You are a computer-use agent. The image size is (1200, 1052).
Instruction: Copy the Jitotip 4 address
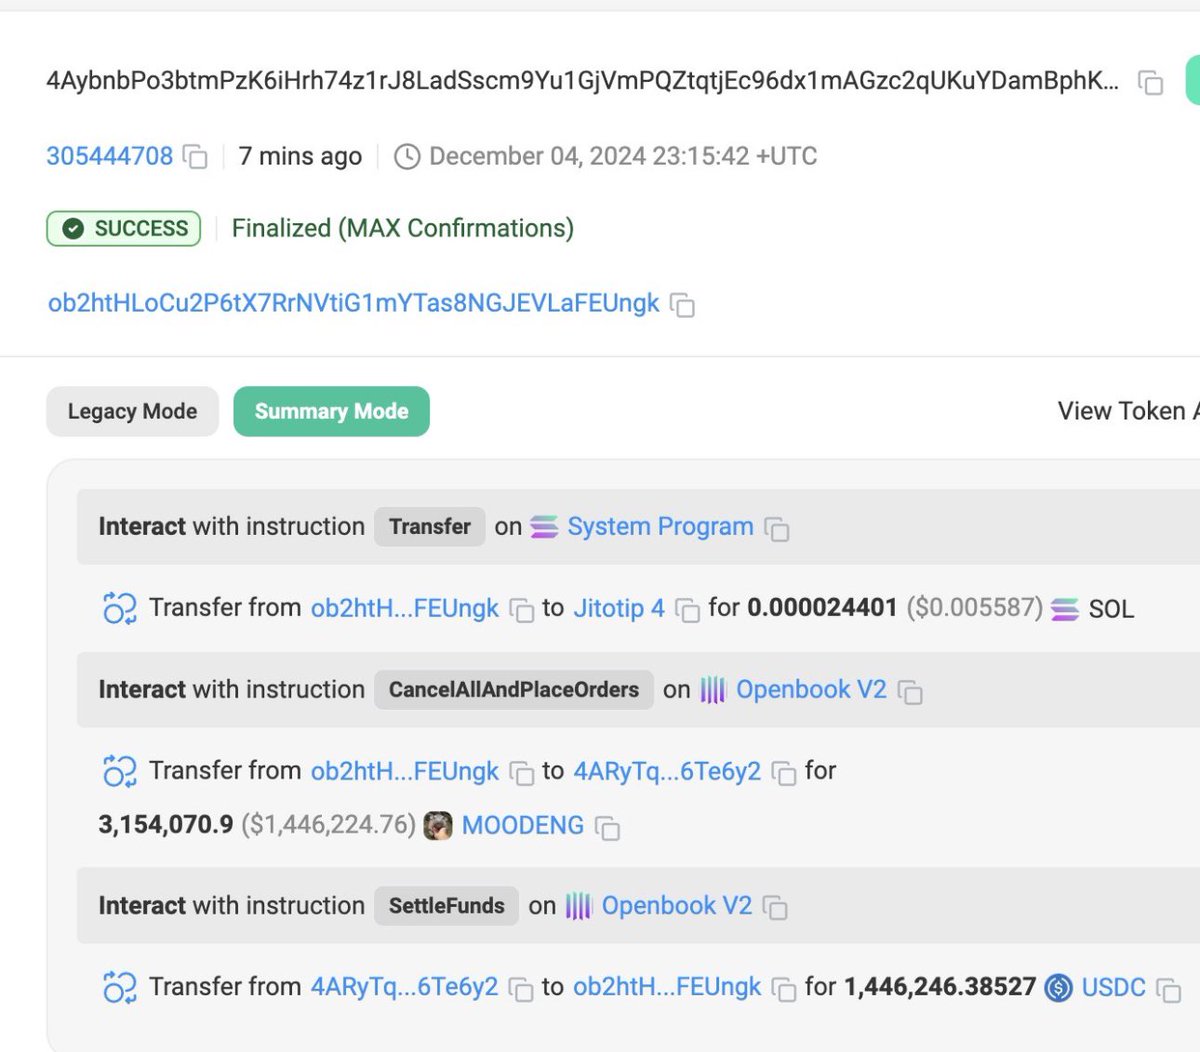click(x=688, y=610)
